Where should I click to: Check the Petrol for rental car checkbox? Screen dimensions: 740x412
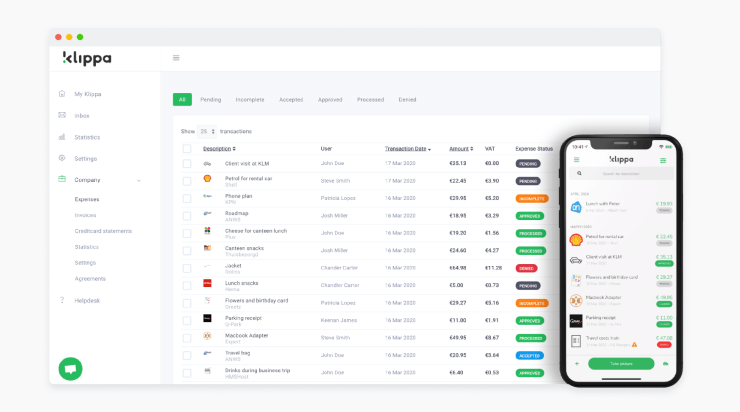pyautogui.click(x=187, y=181)
